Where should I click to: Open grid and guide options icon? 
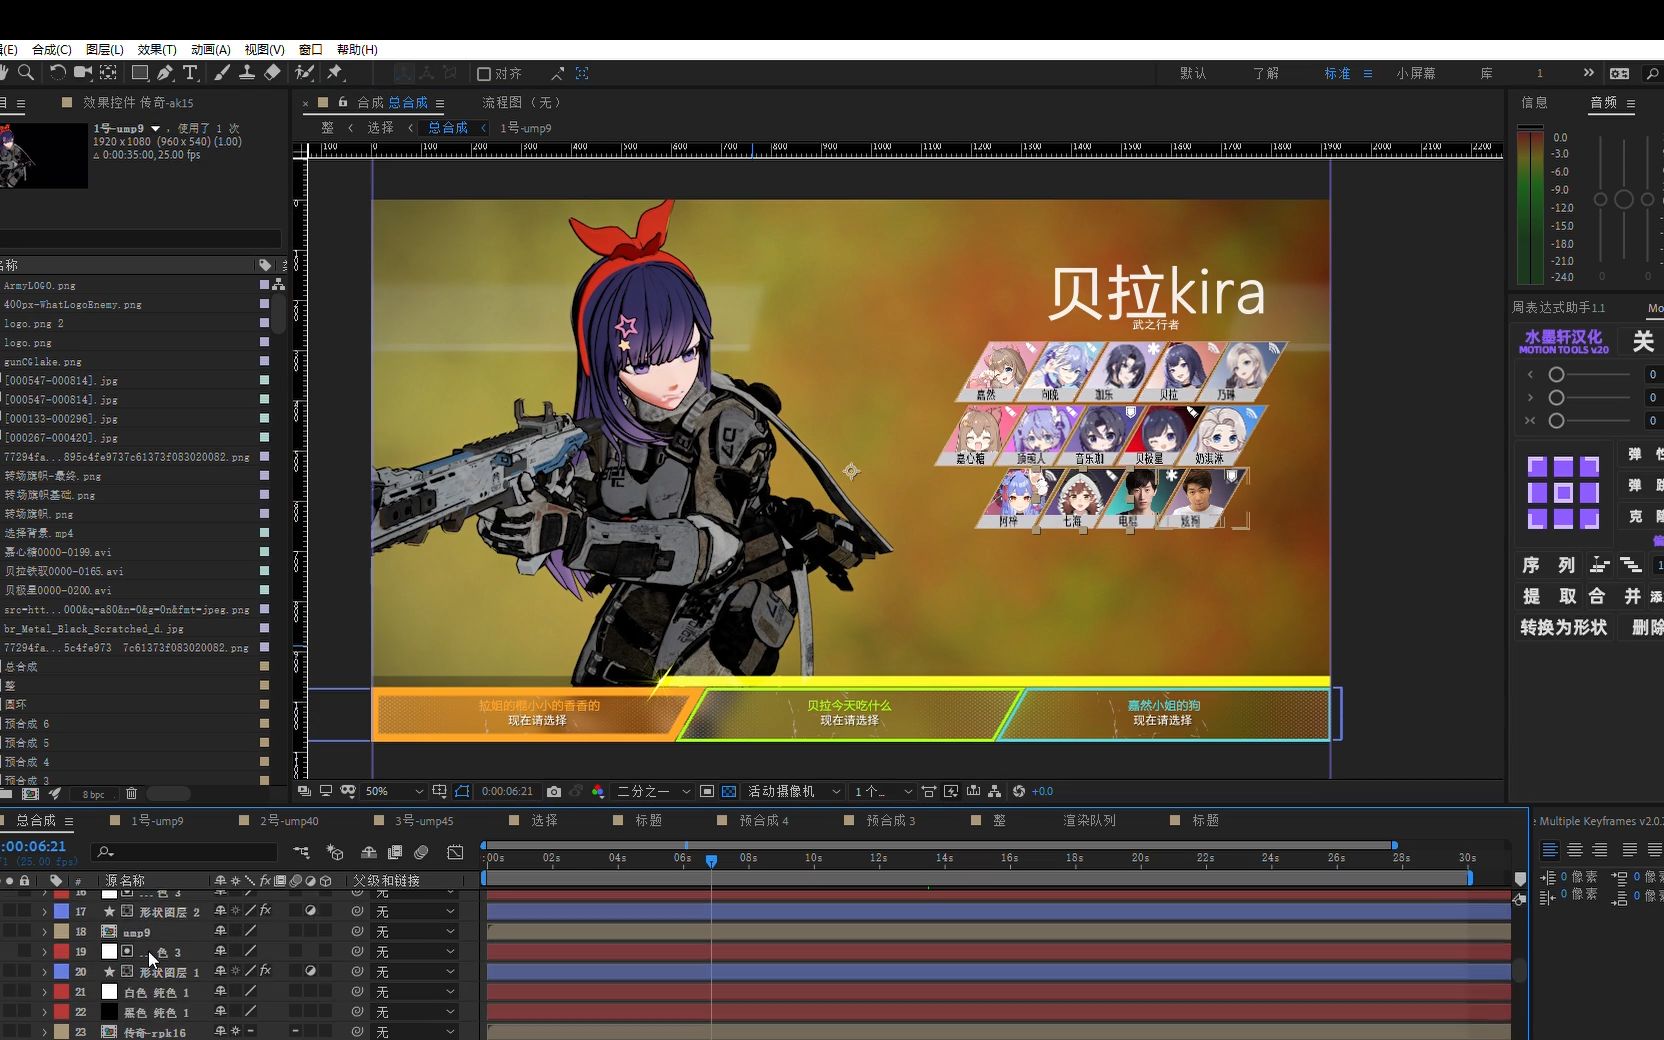point(439,791)
